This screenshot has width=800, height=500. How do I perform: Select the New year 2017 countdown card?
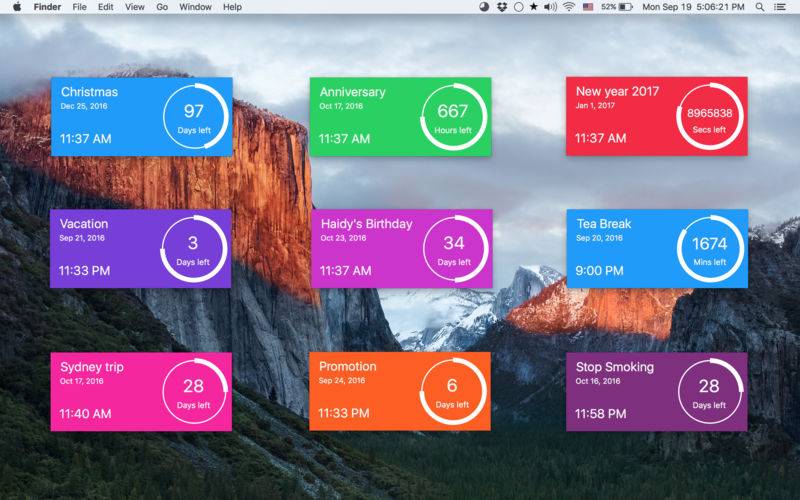point(657,116)
